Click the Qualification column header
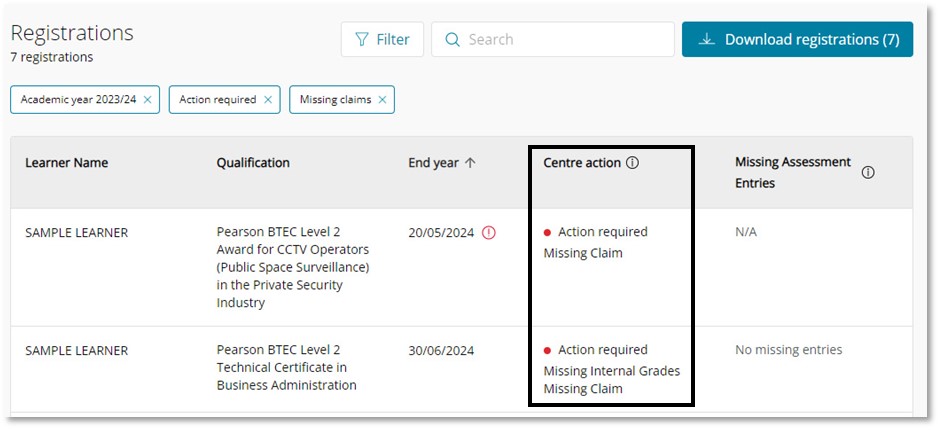The width and height of the screenshot is (940, 430). coord(253,163)
